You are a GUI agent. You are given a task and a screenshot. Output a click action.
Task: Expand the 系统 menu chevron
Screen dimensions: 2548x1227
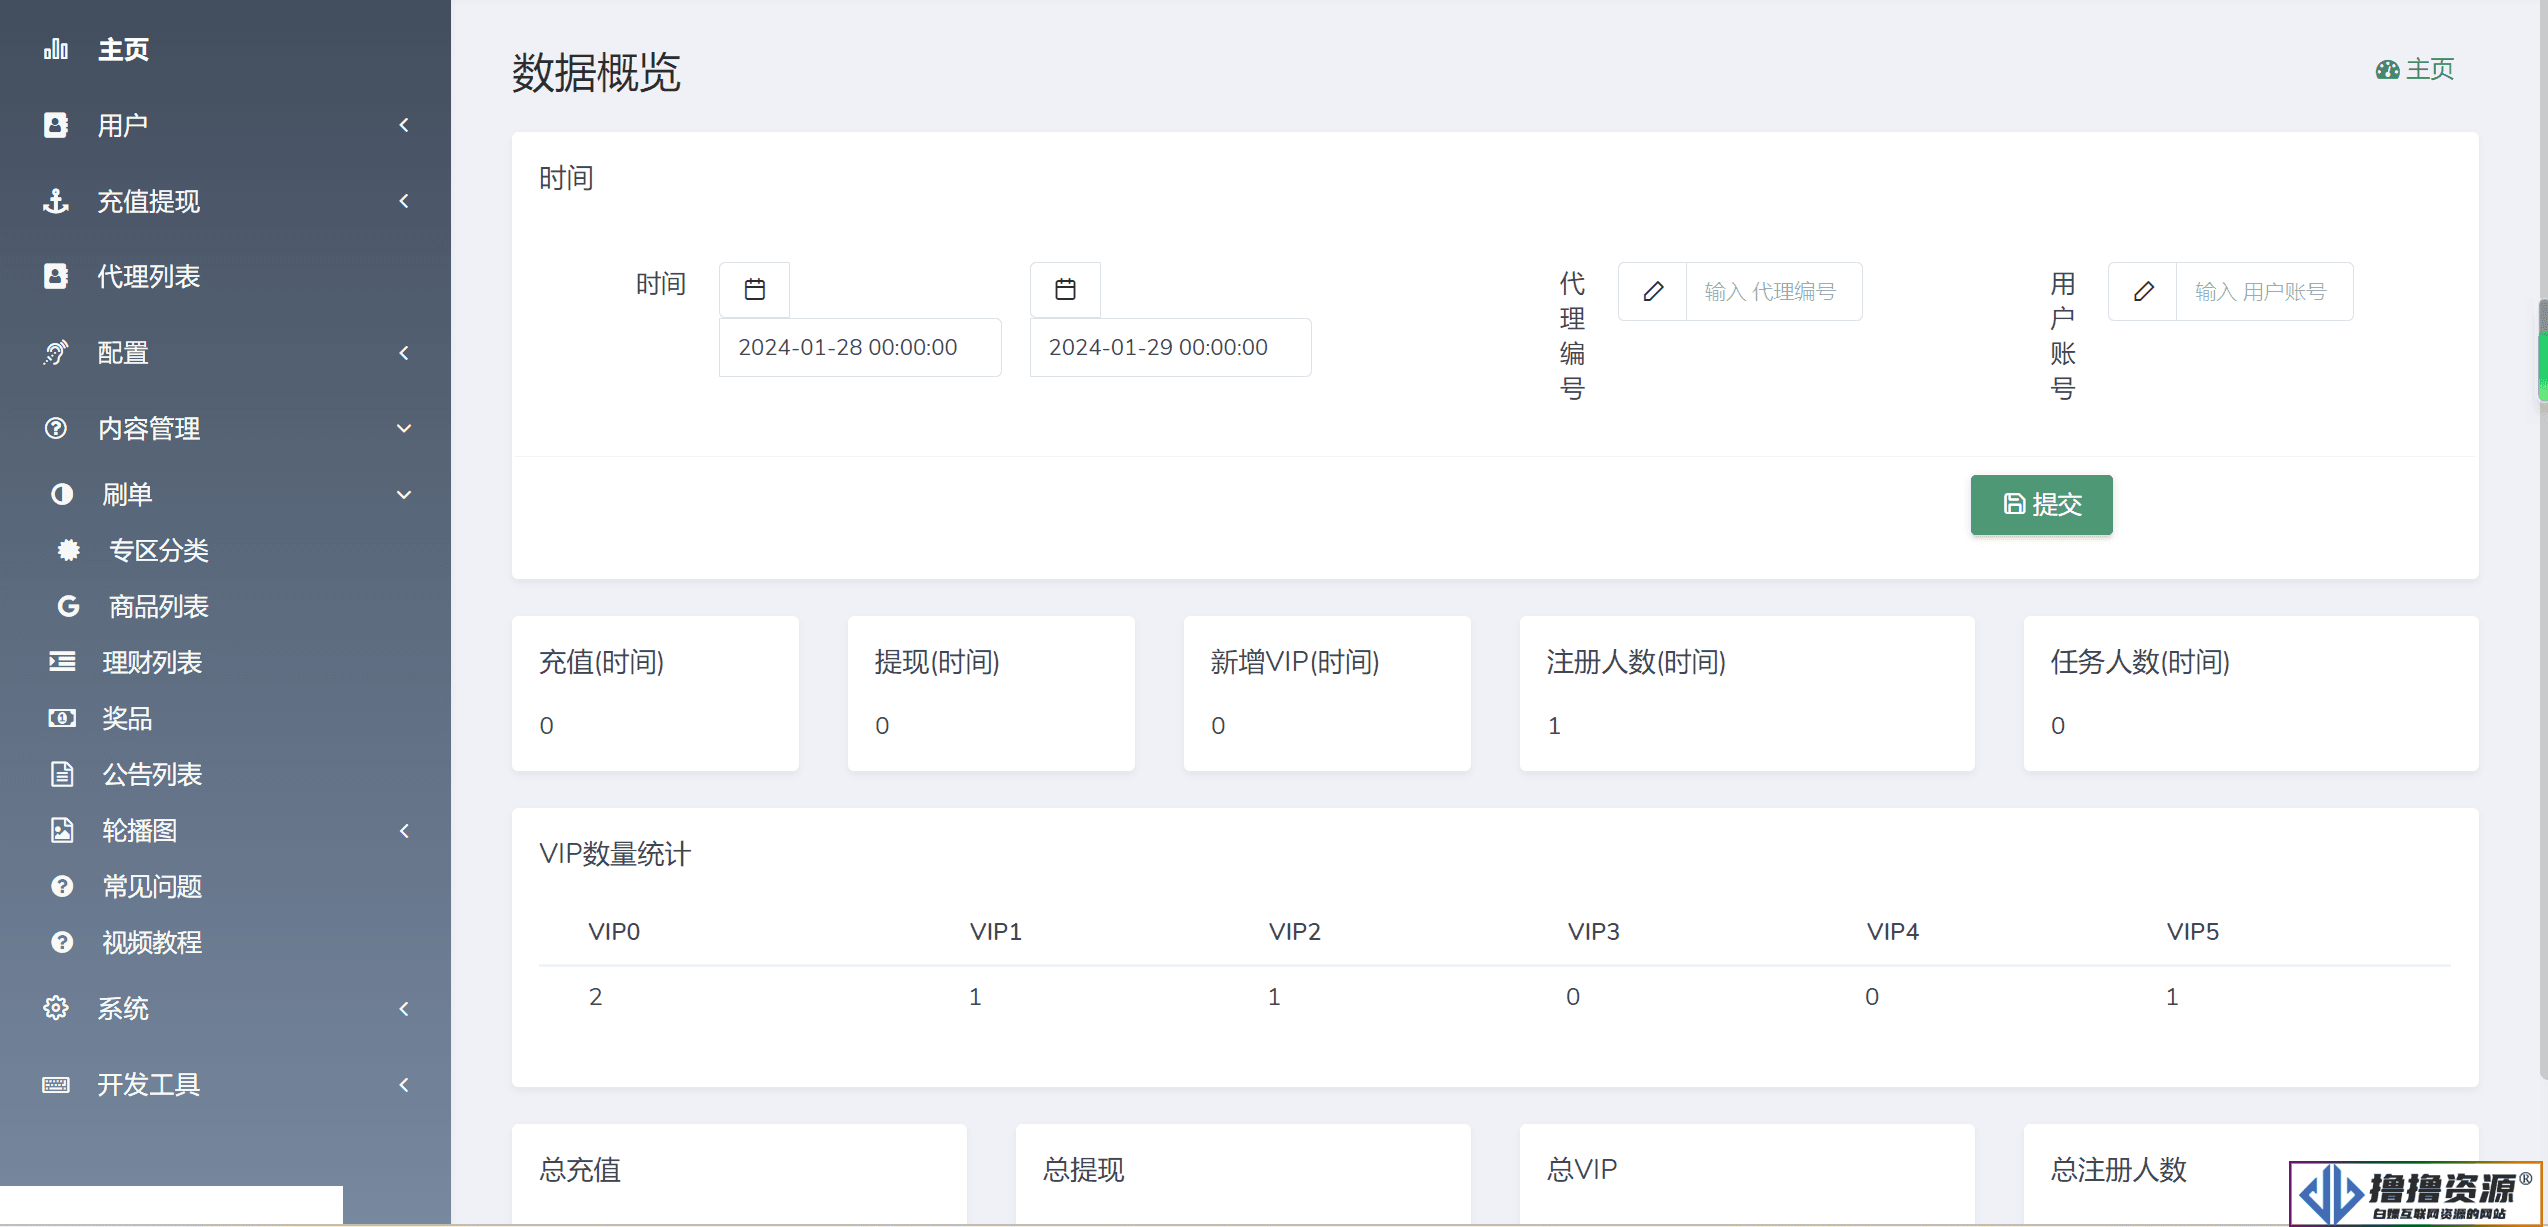pos(404,1008)
